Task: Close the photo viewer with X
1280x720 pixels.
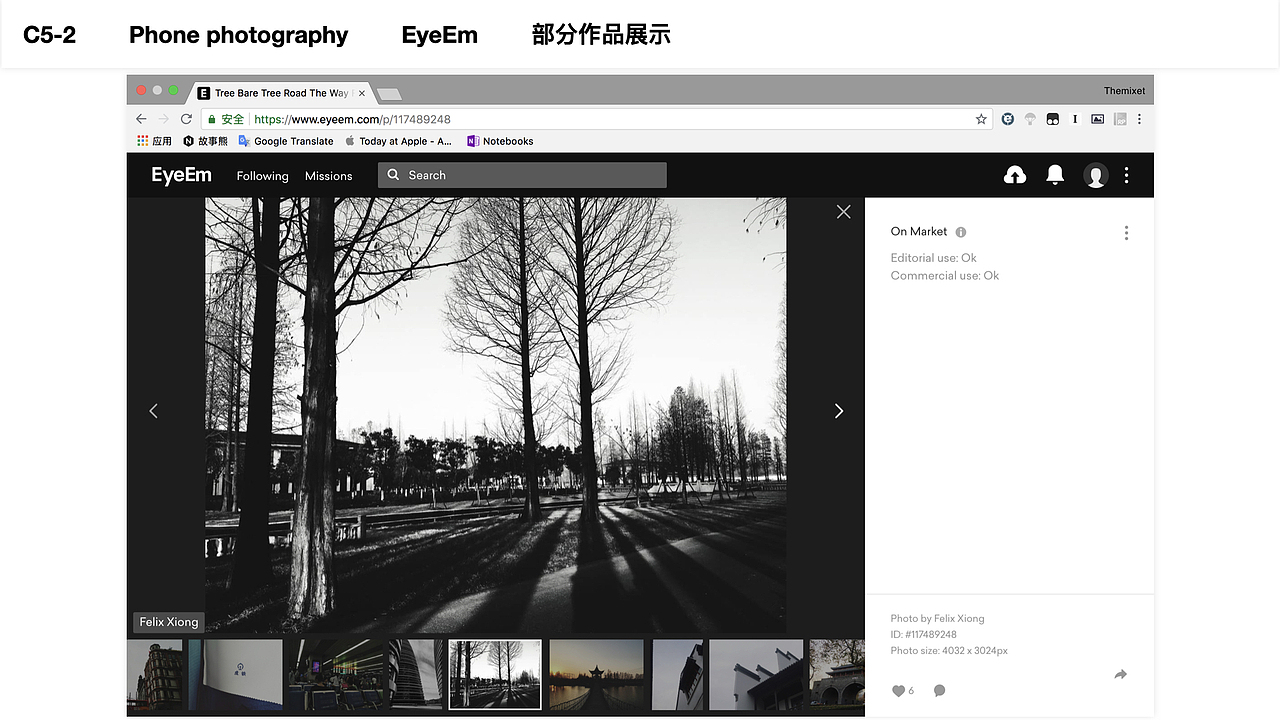Action: pyautogui.click(x=843, y=212)
